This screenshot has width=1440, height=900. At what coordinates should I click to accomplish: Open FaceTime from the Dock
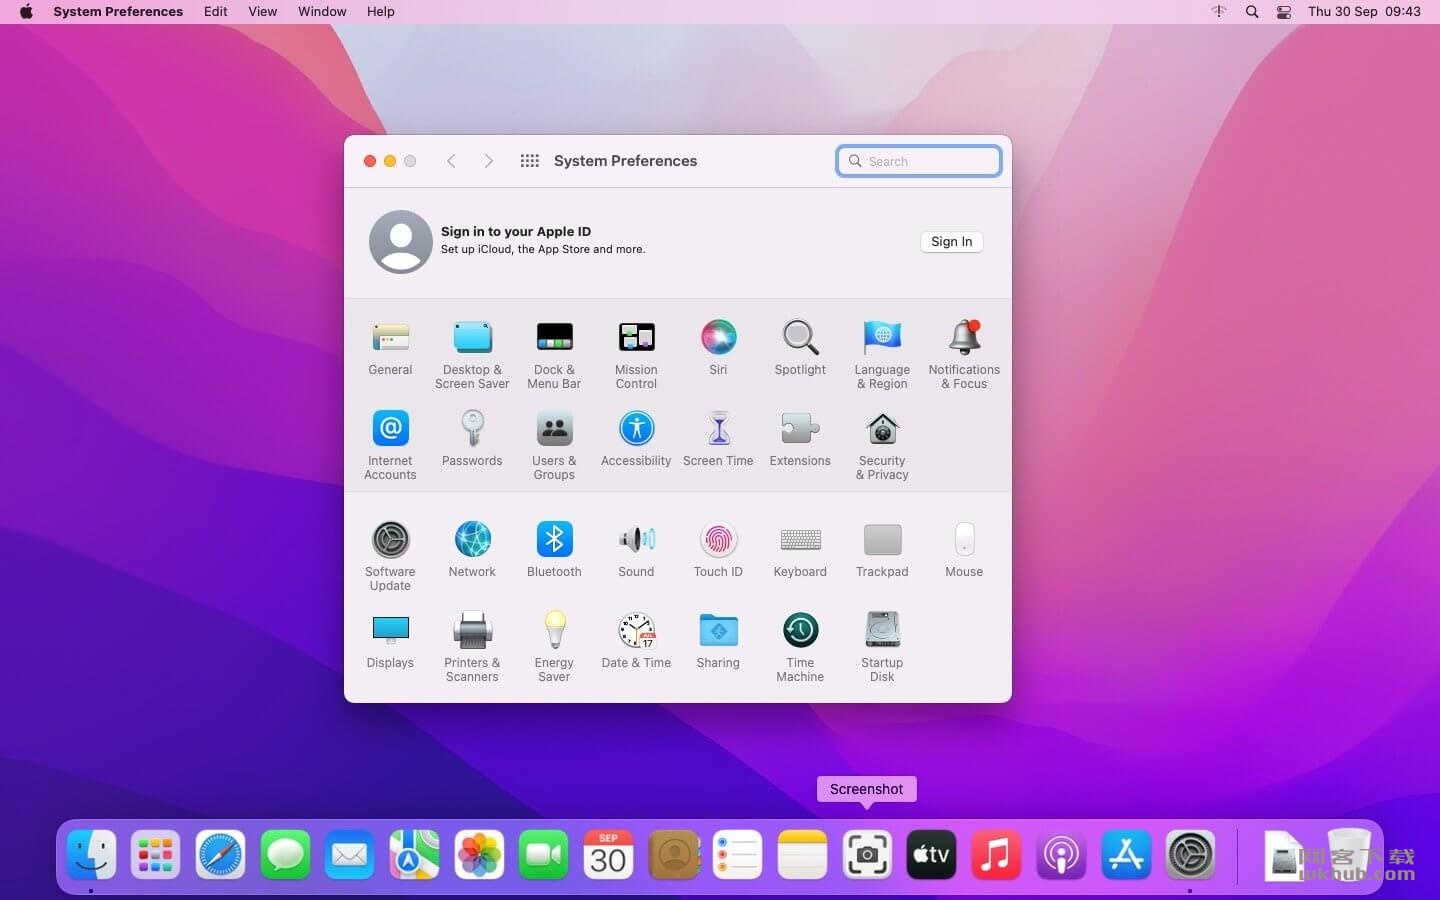[x=544, y=855]
